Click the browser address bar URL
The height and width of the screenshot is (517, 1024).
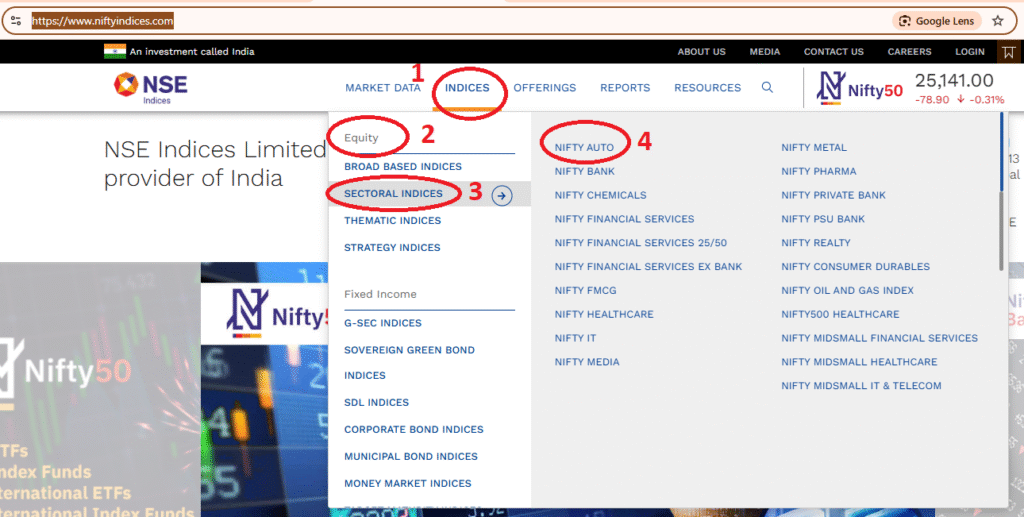pyautogui.click(x=102, y=20)
